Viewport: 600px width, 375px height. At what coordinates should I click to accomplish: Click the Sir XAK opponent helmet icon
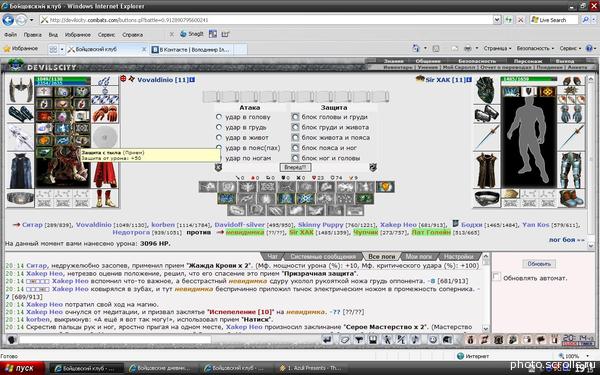(x=486, y=90)
